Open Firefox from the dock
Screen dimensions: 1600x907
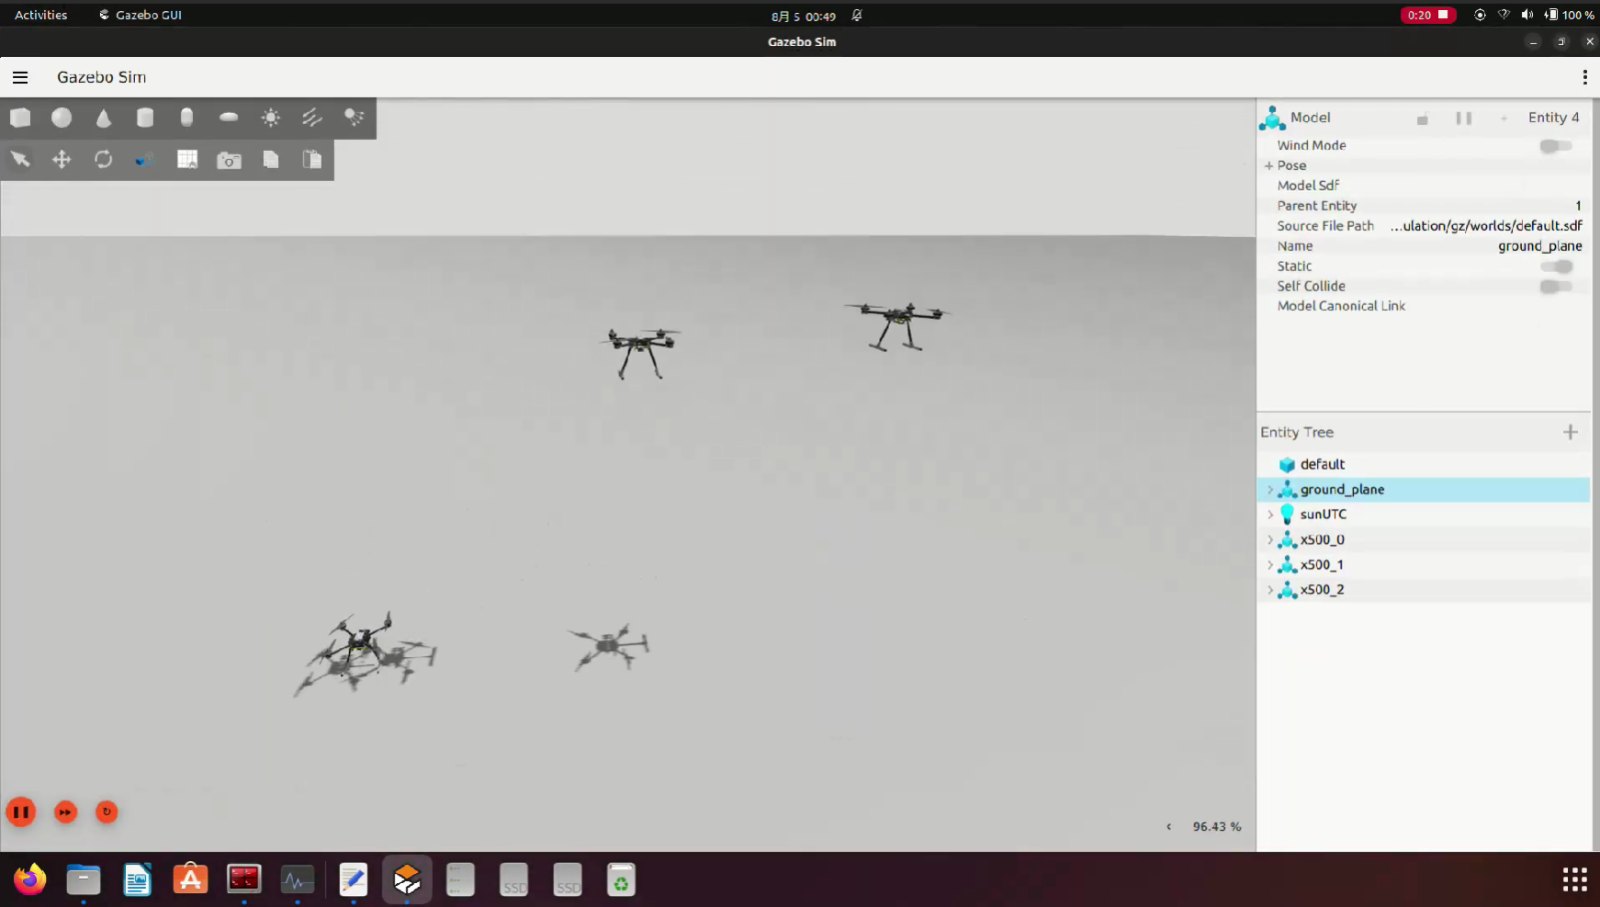point(30,880)
